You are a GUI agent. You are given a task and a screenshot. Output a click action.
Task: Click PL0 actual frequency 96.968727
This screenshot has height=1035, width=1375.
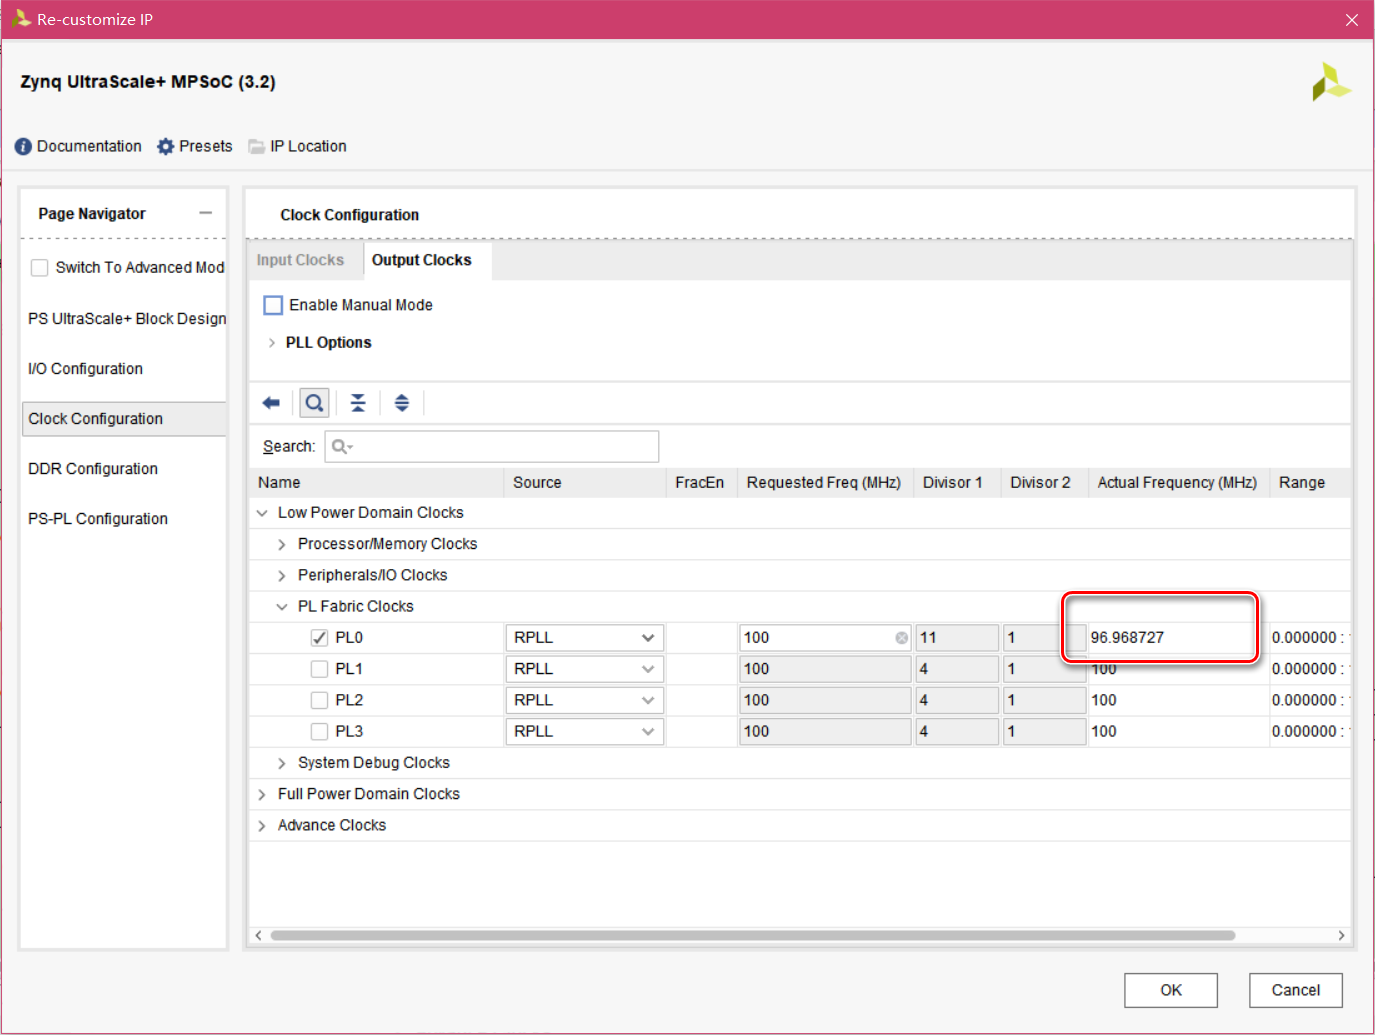[x=1128, y=638]
